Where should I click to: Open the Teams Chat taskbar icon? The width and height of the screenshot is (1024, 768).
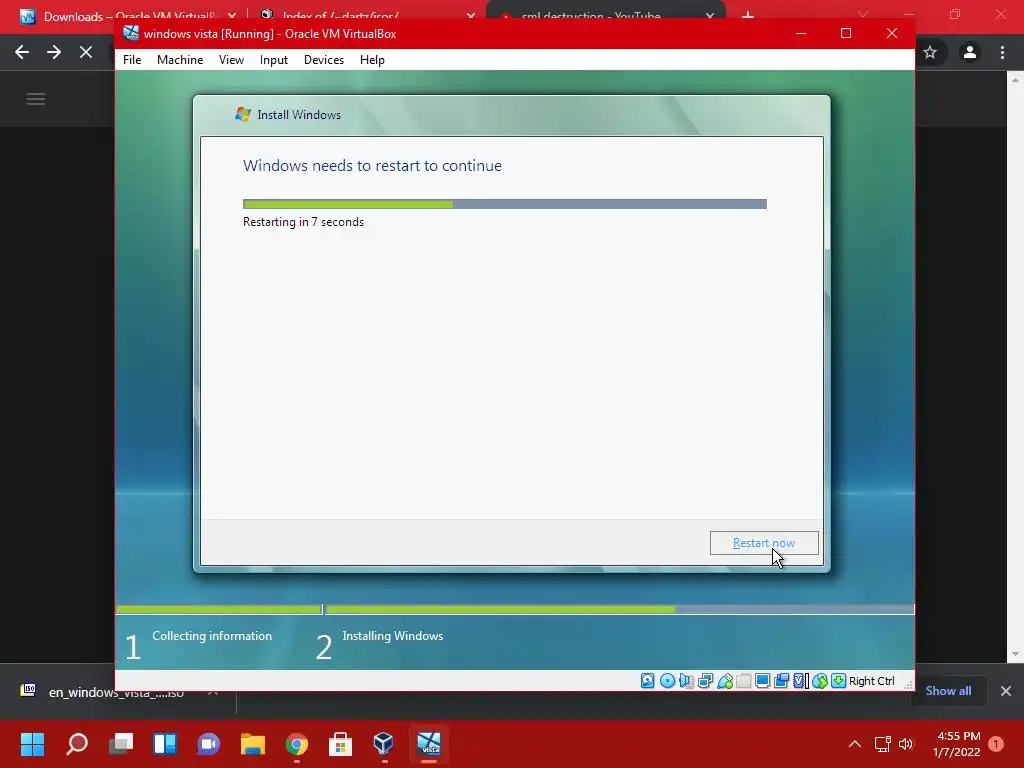[208, 744]
